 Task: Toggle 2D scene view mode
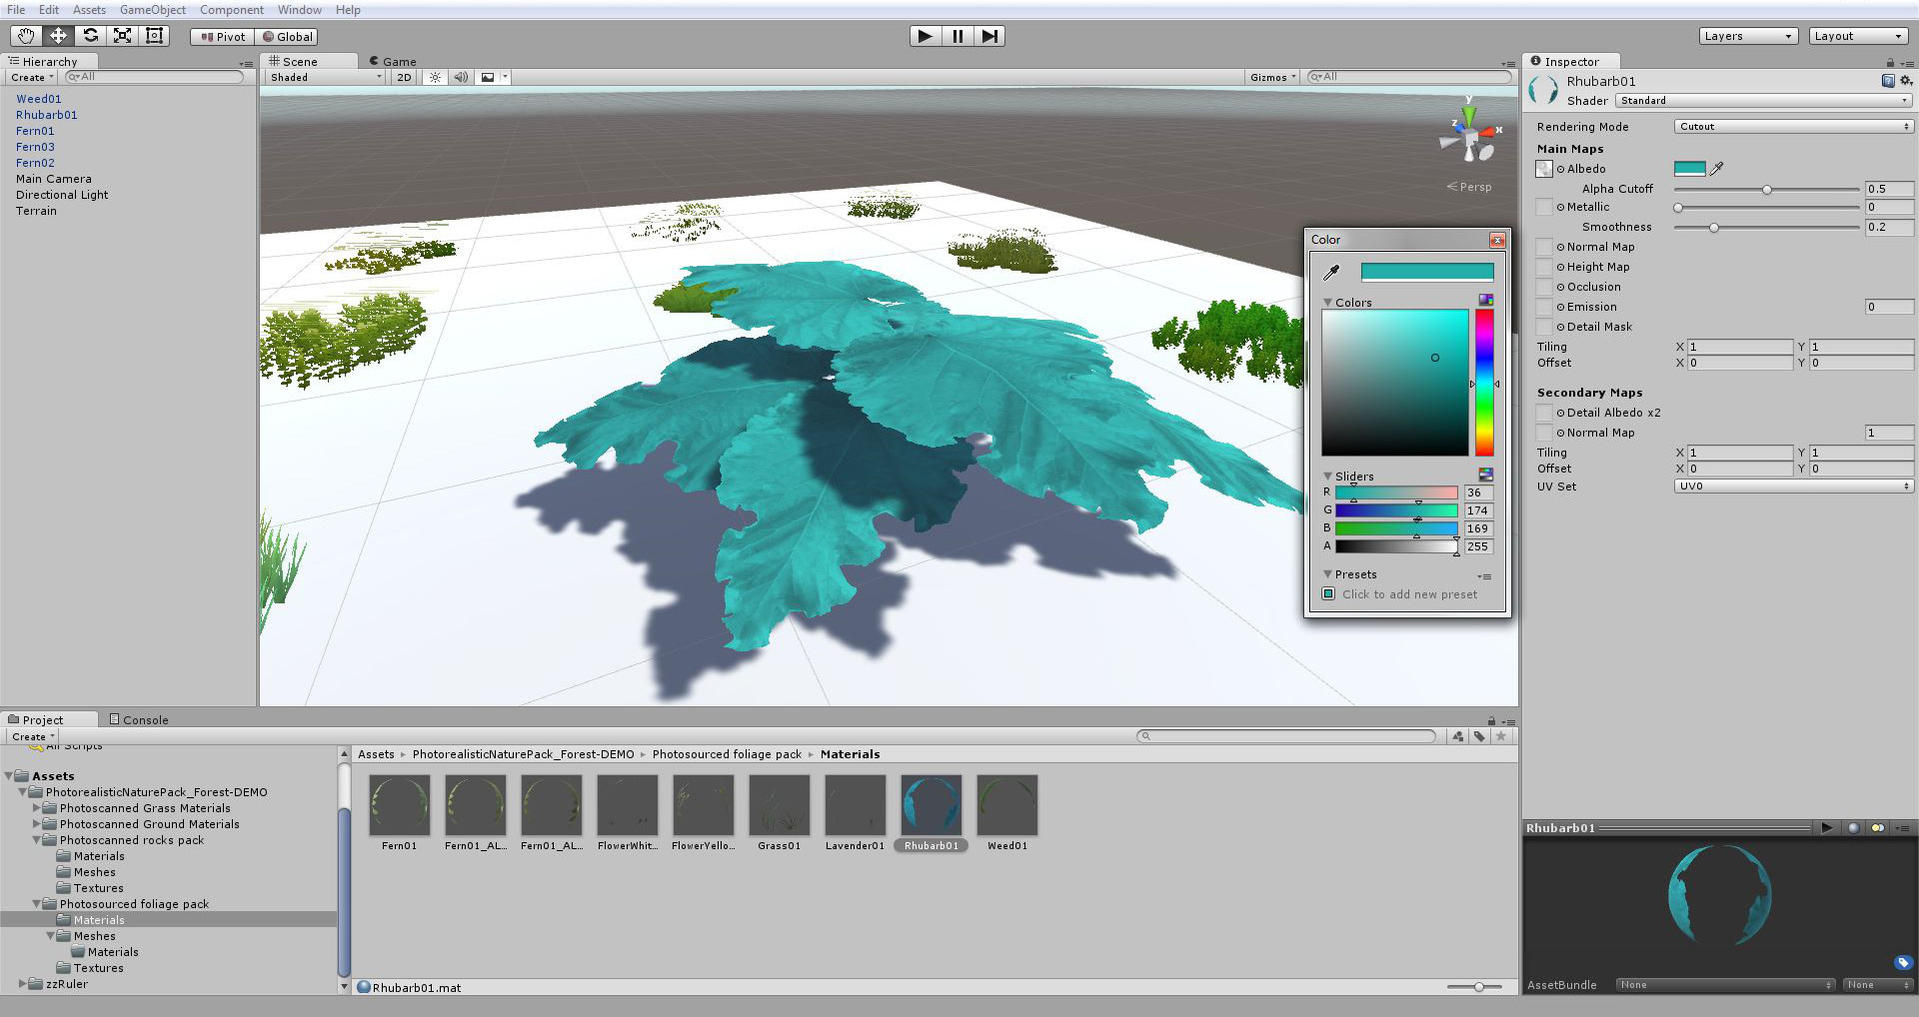(x=404, y=77)
